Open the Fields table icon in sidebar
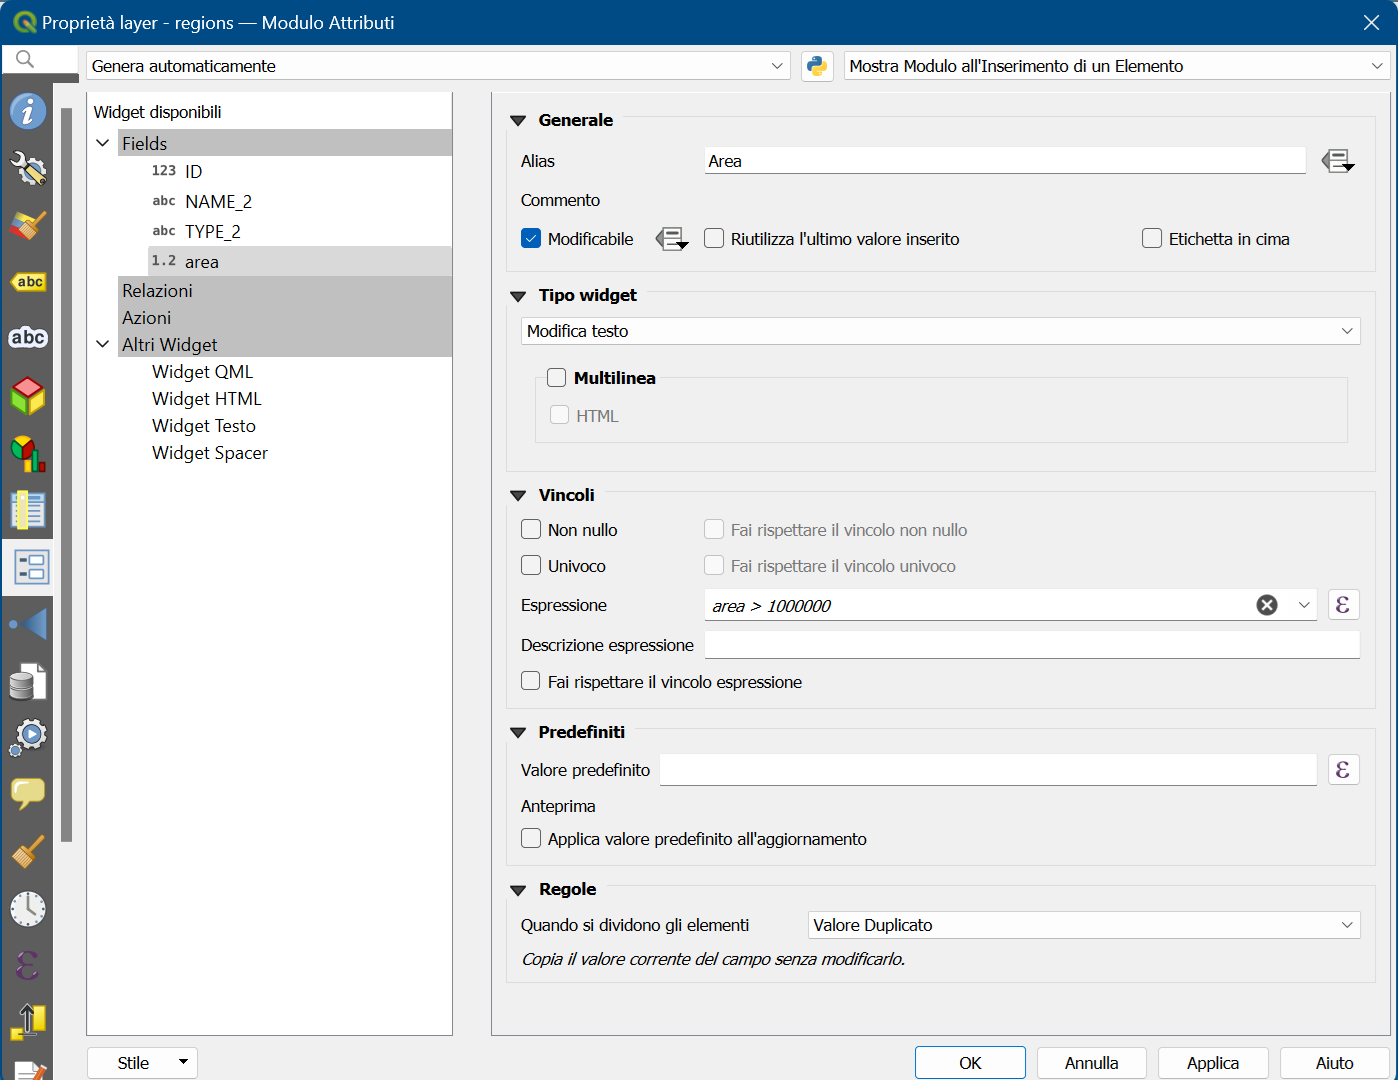Viewport: 1398px width, 1080px height. [28, 510]
